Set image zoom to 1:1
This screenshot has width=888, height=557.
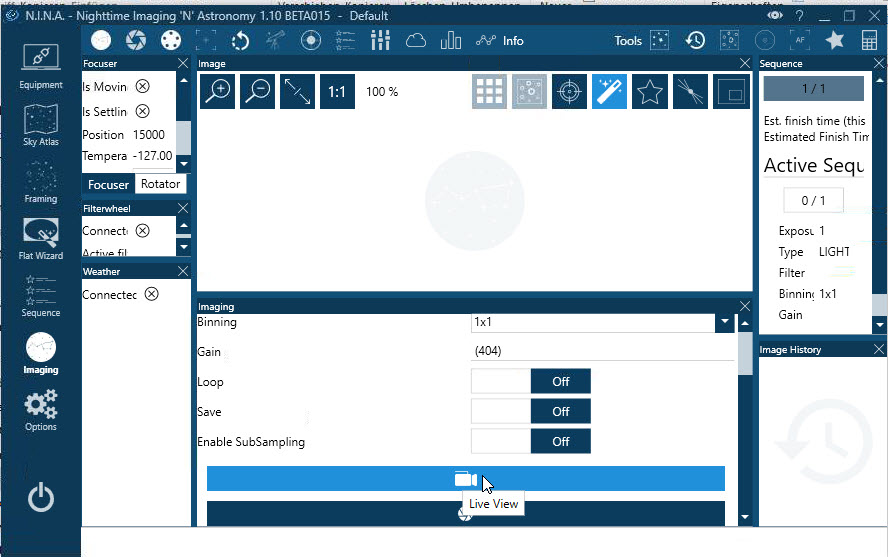coord(337,91)
